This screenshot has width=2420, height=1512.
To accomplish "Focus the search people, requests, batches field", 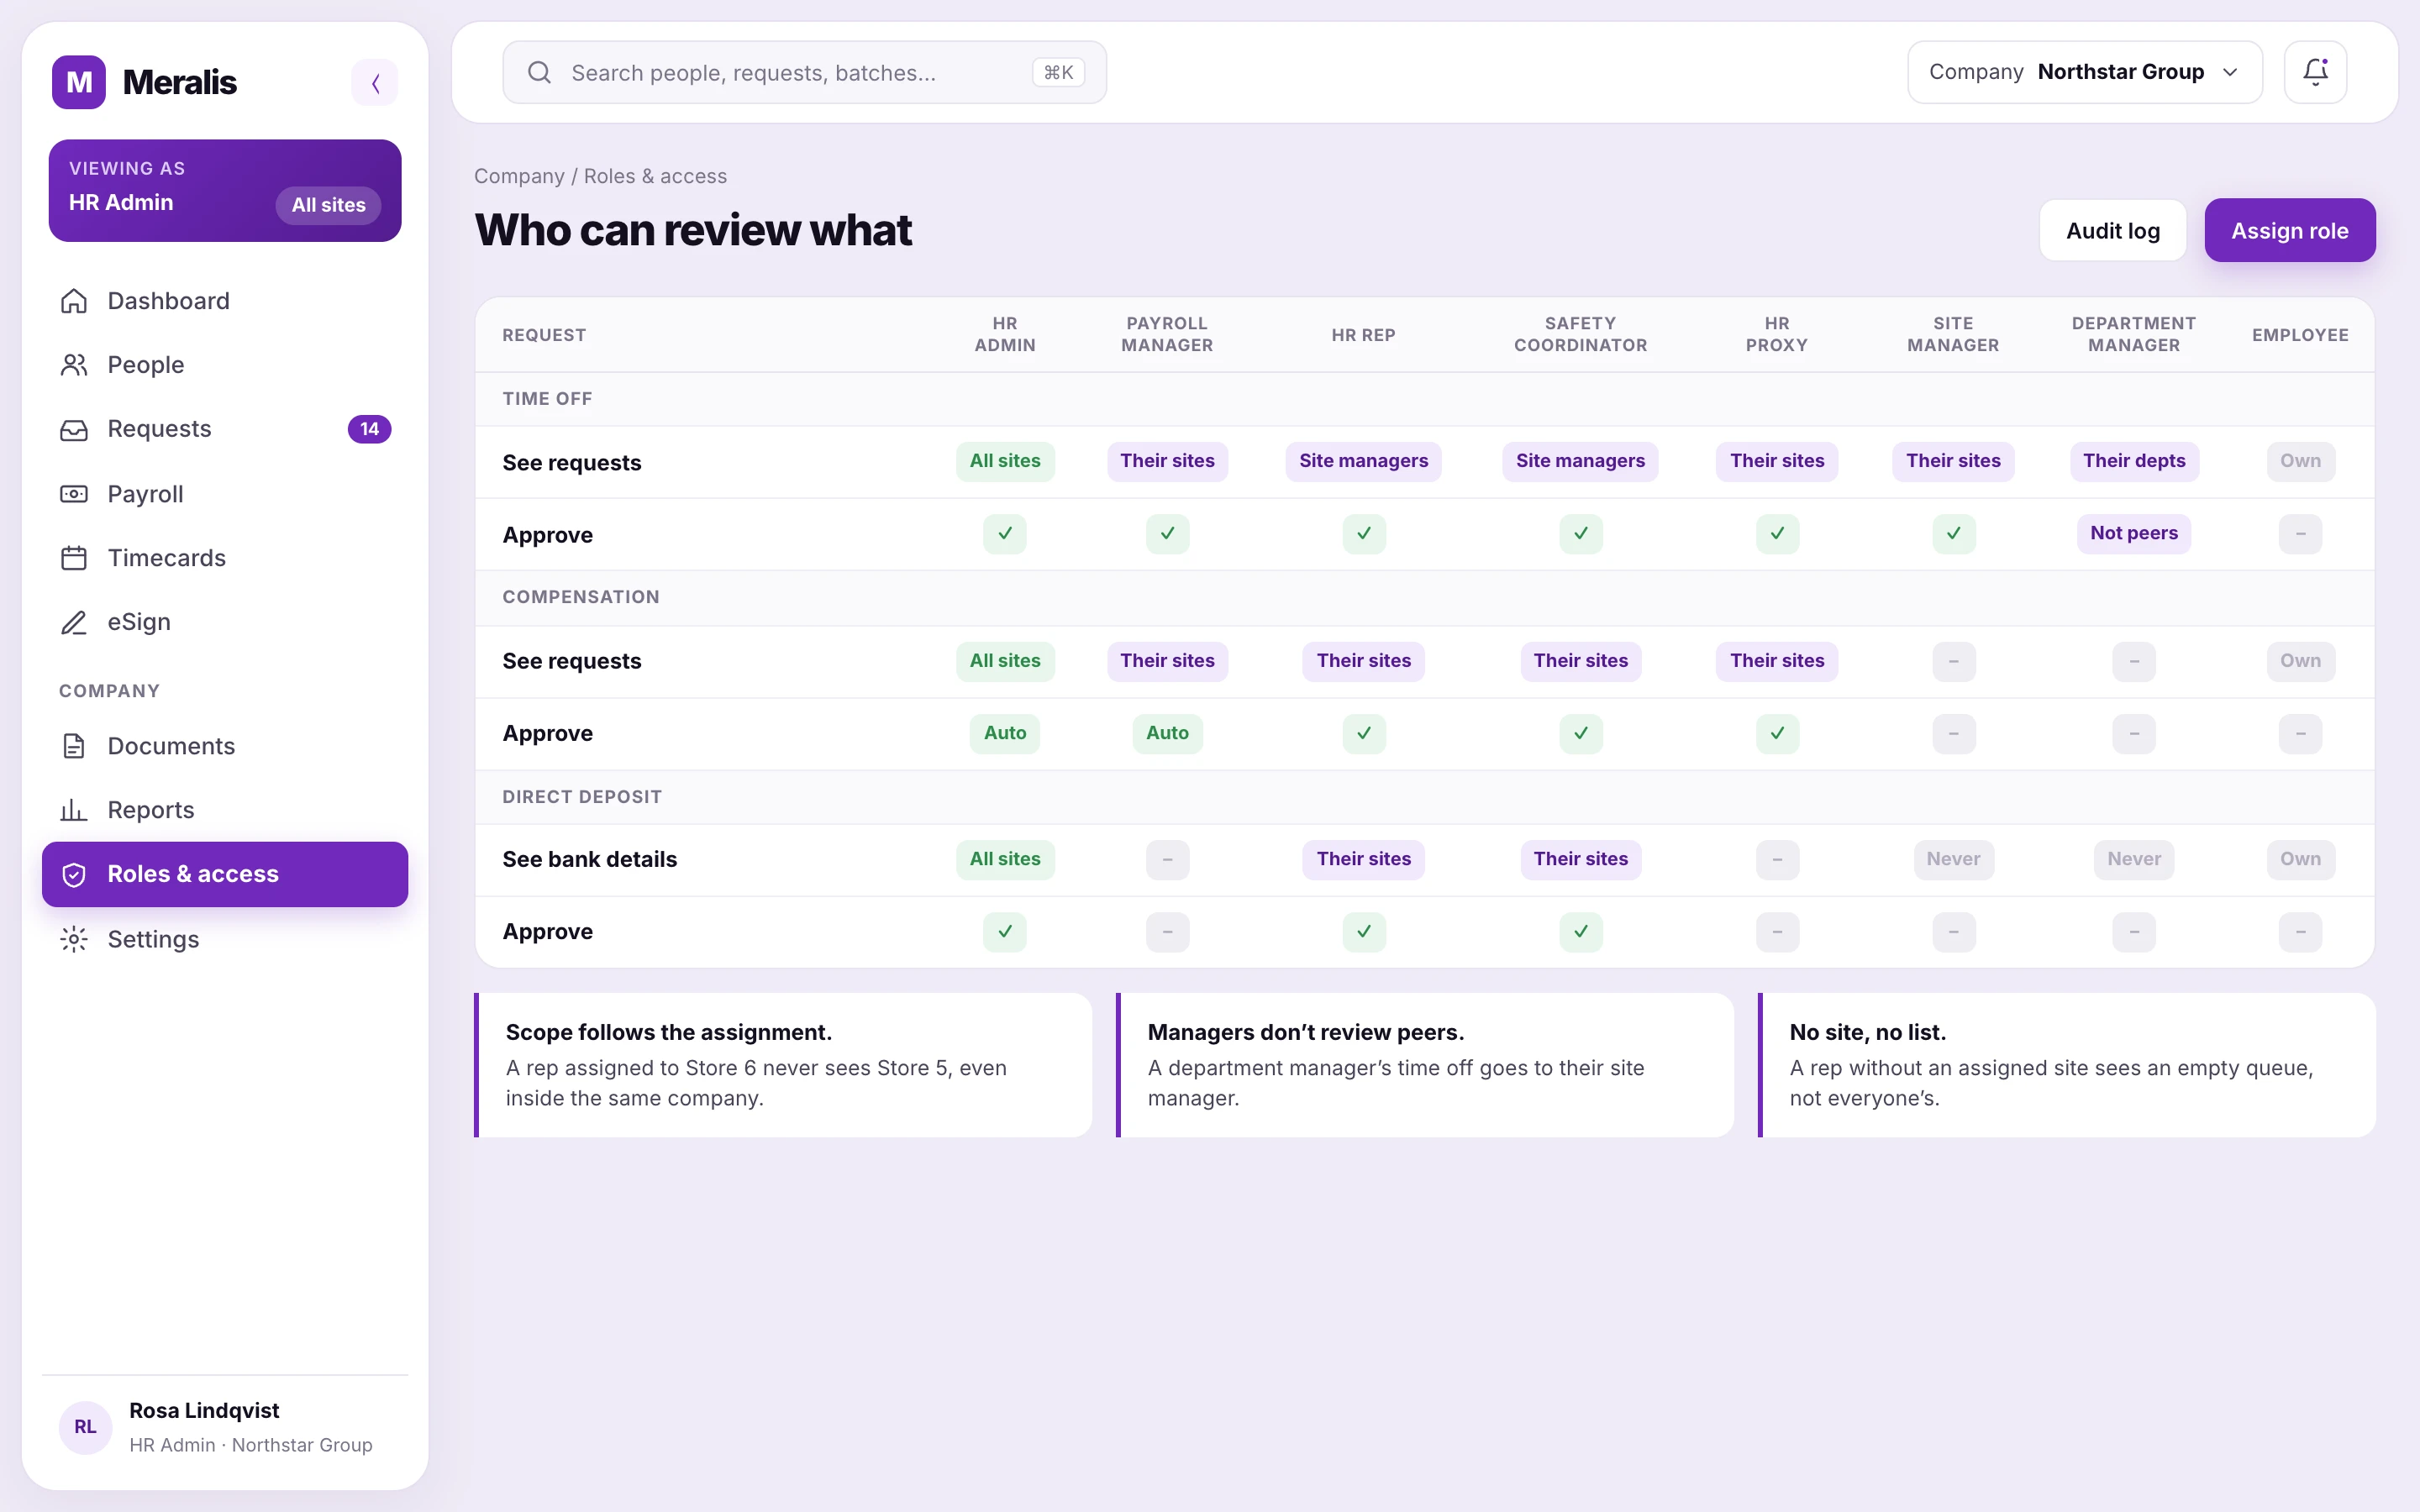I will click(804, 72).
